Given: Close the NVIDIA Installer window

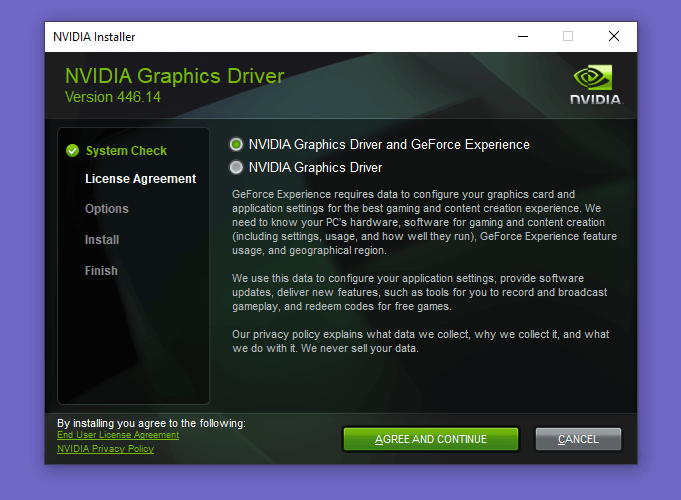Looking at the screenshot, I should pyautogui.click(x=614, y=36).
